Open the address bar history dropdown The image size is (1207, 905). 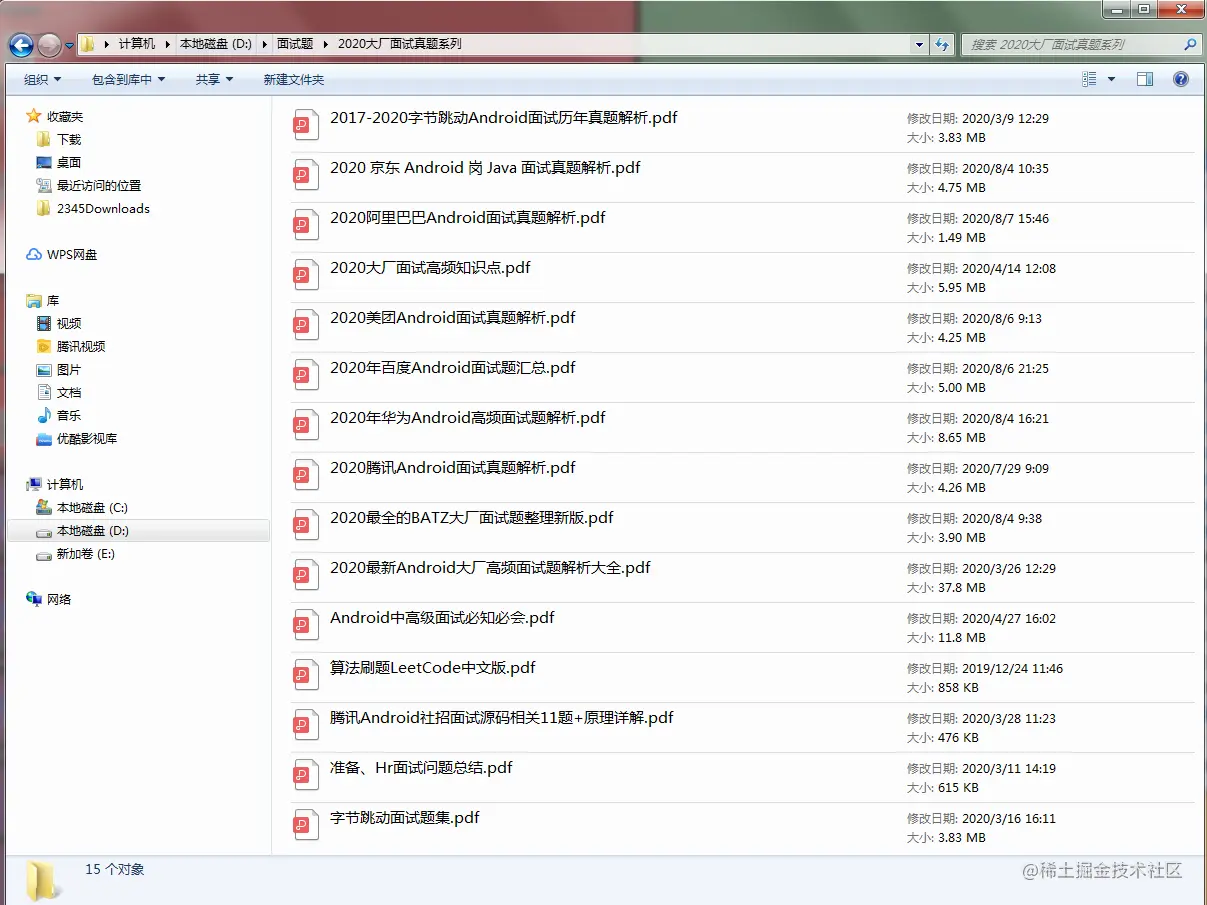(x=920, y=44)
